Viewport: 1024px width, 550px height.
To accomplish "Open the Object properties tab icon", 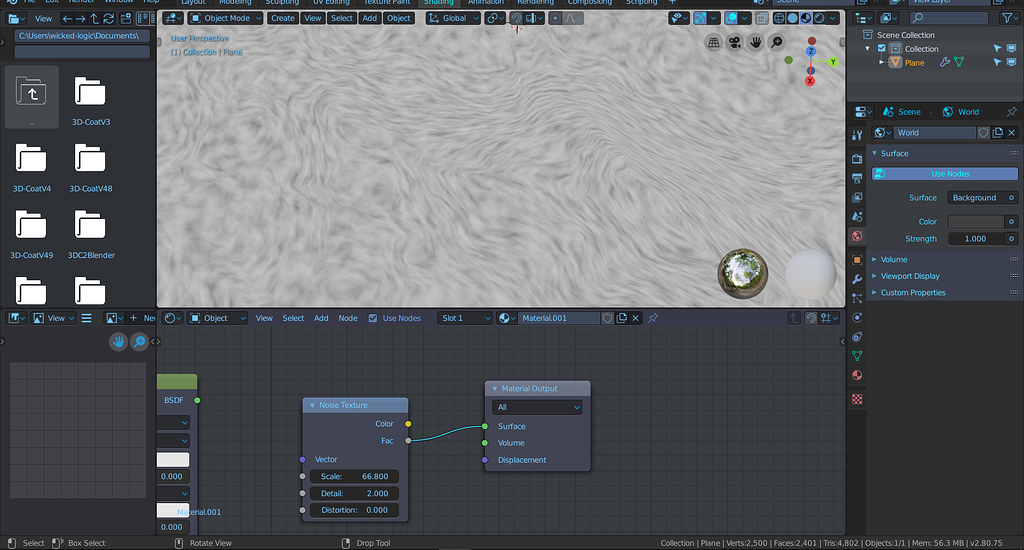I will 857,260.
